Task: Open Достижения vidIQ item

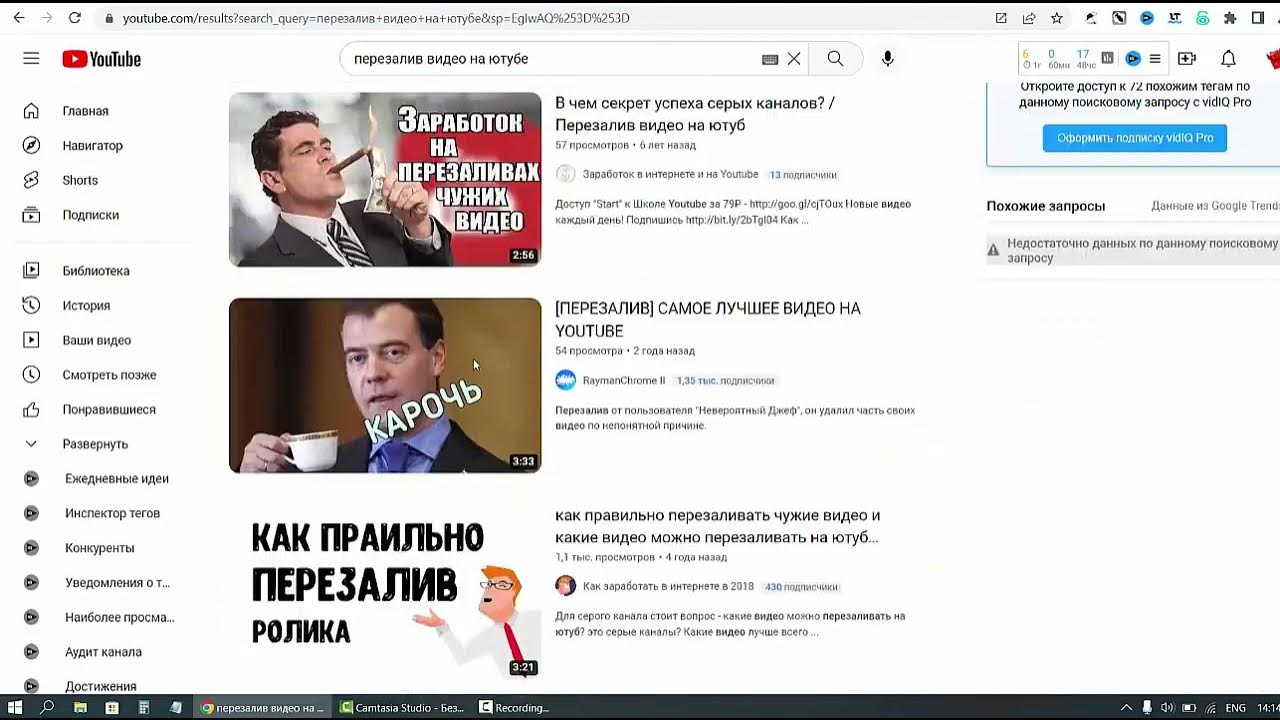Action: tap(100, 686)
